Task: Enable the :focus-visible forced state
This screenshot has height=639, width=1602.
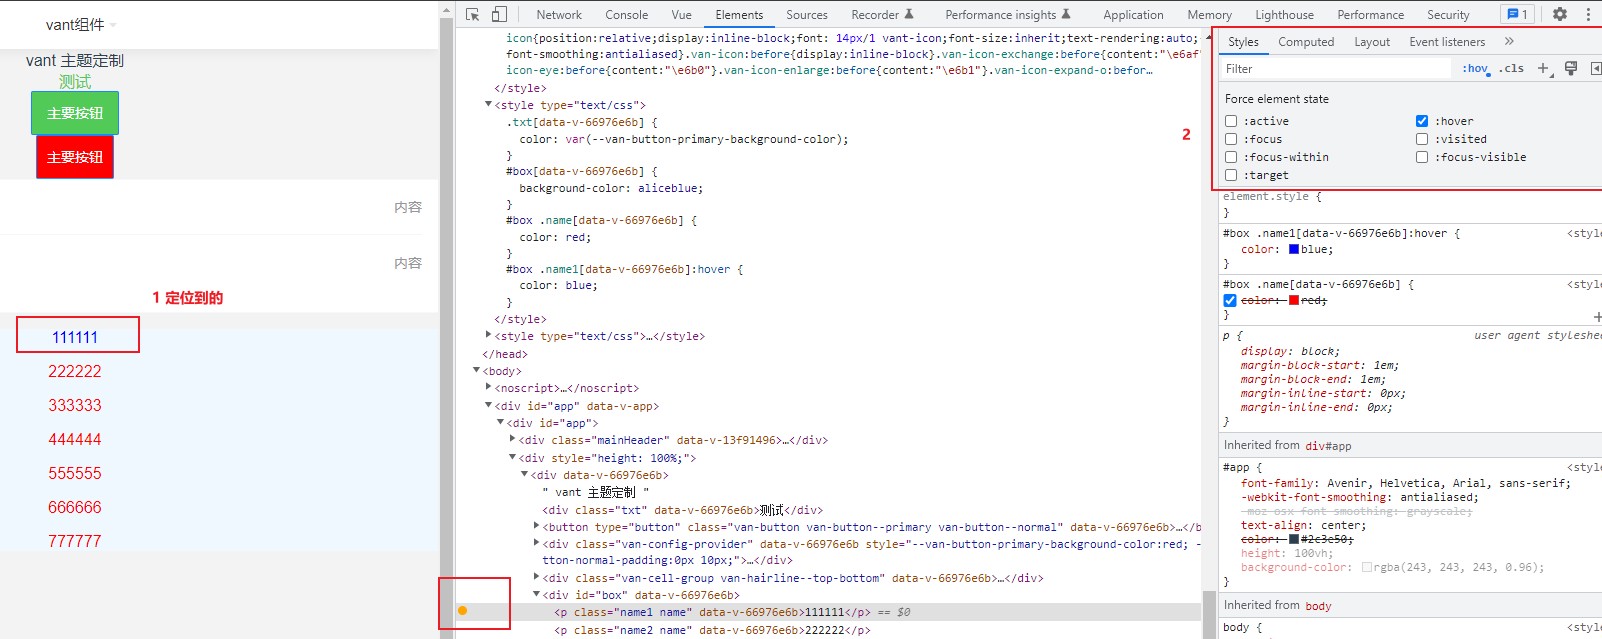Action: (1422, 157)
